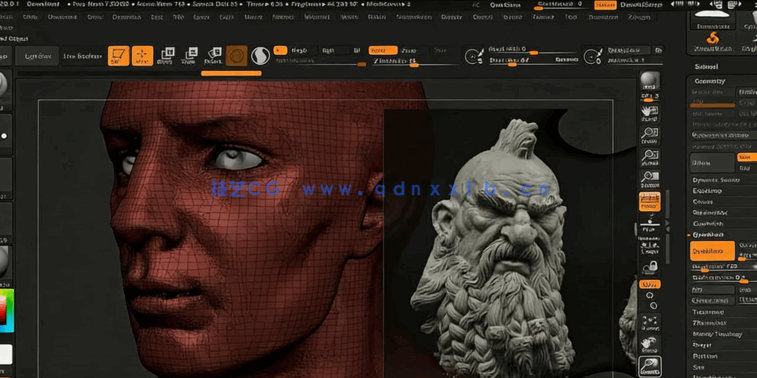The image size is (757, 378).
Task: Click the frame-corners icon on right shelf
Action: point(650,322)
